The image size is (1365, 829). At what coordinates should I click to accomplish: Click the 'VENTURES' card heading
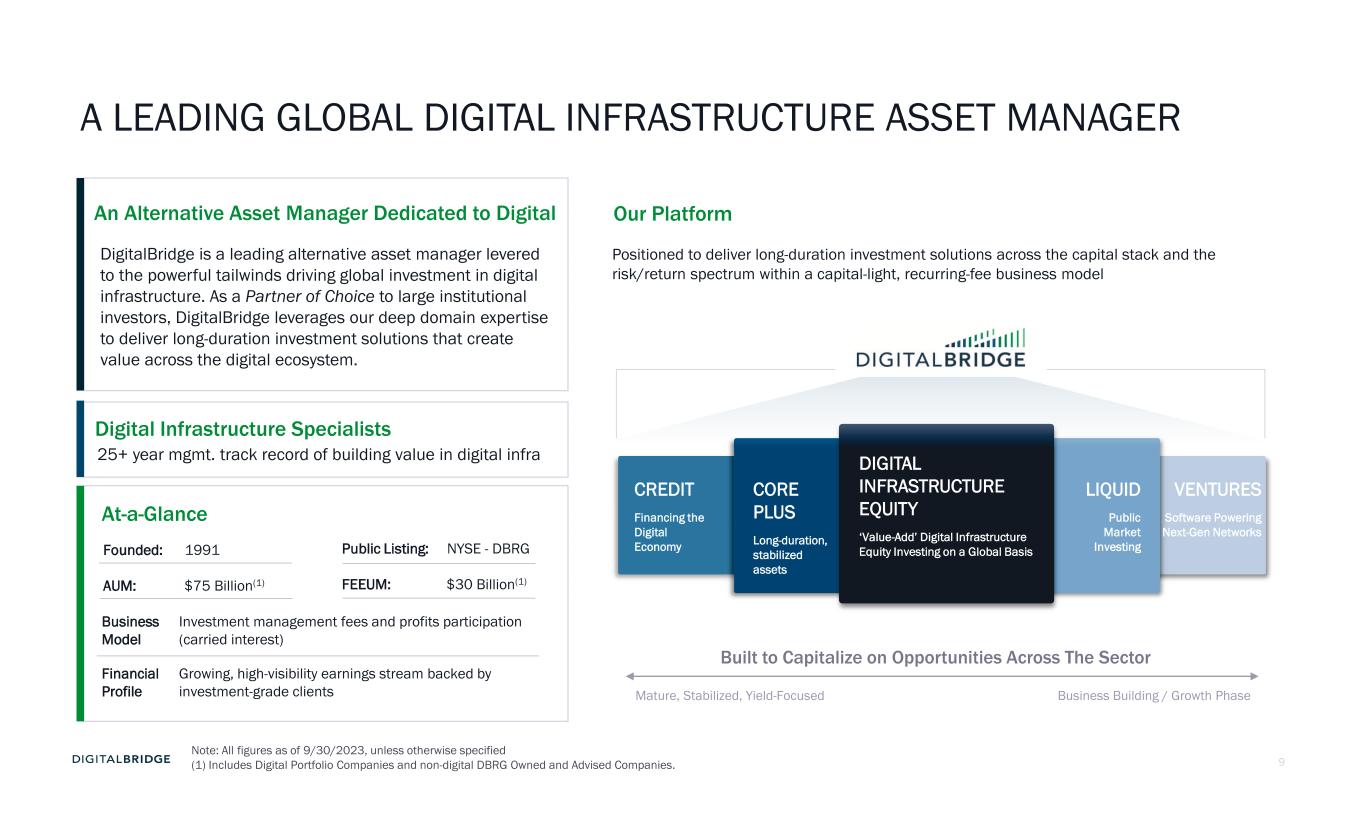point(1217,490)
